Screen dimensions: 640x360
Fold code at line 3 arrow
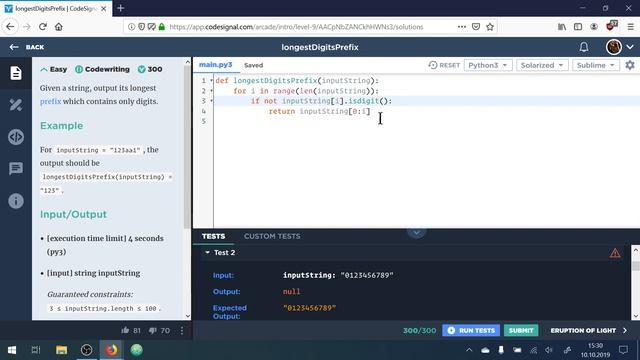(x=211, y=101)
